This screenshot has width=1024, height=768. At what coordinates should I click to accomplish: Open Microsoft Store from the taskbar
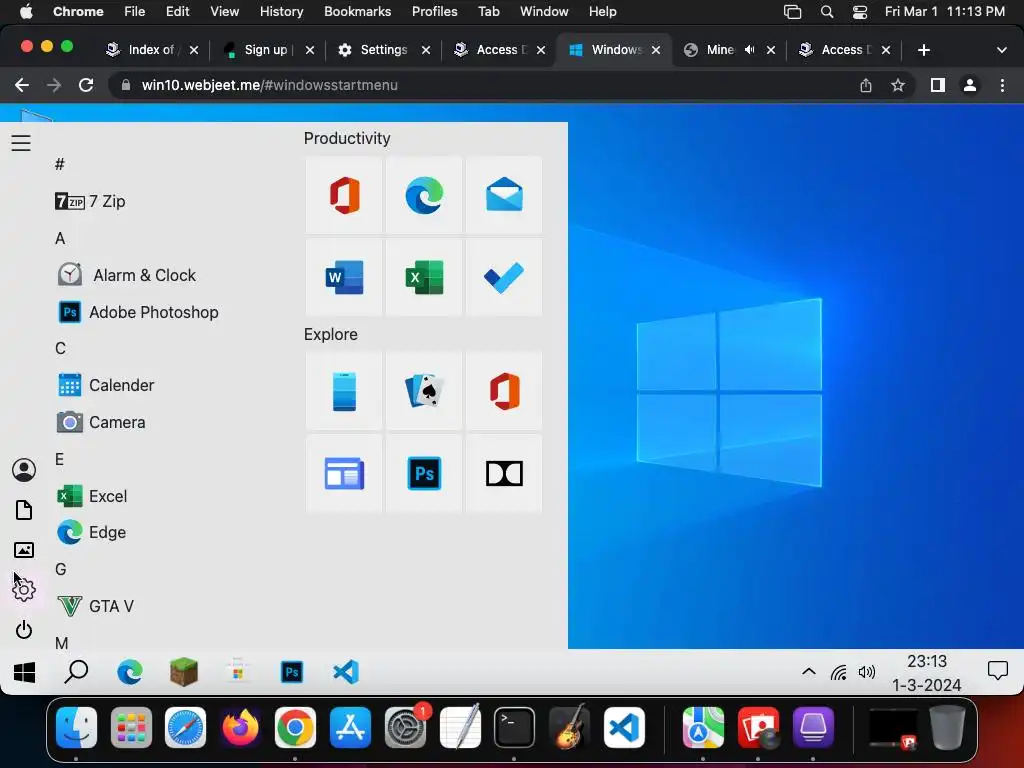pos(238,672)
